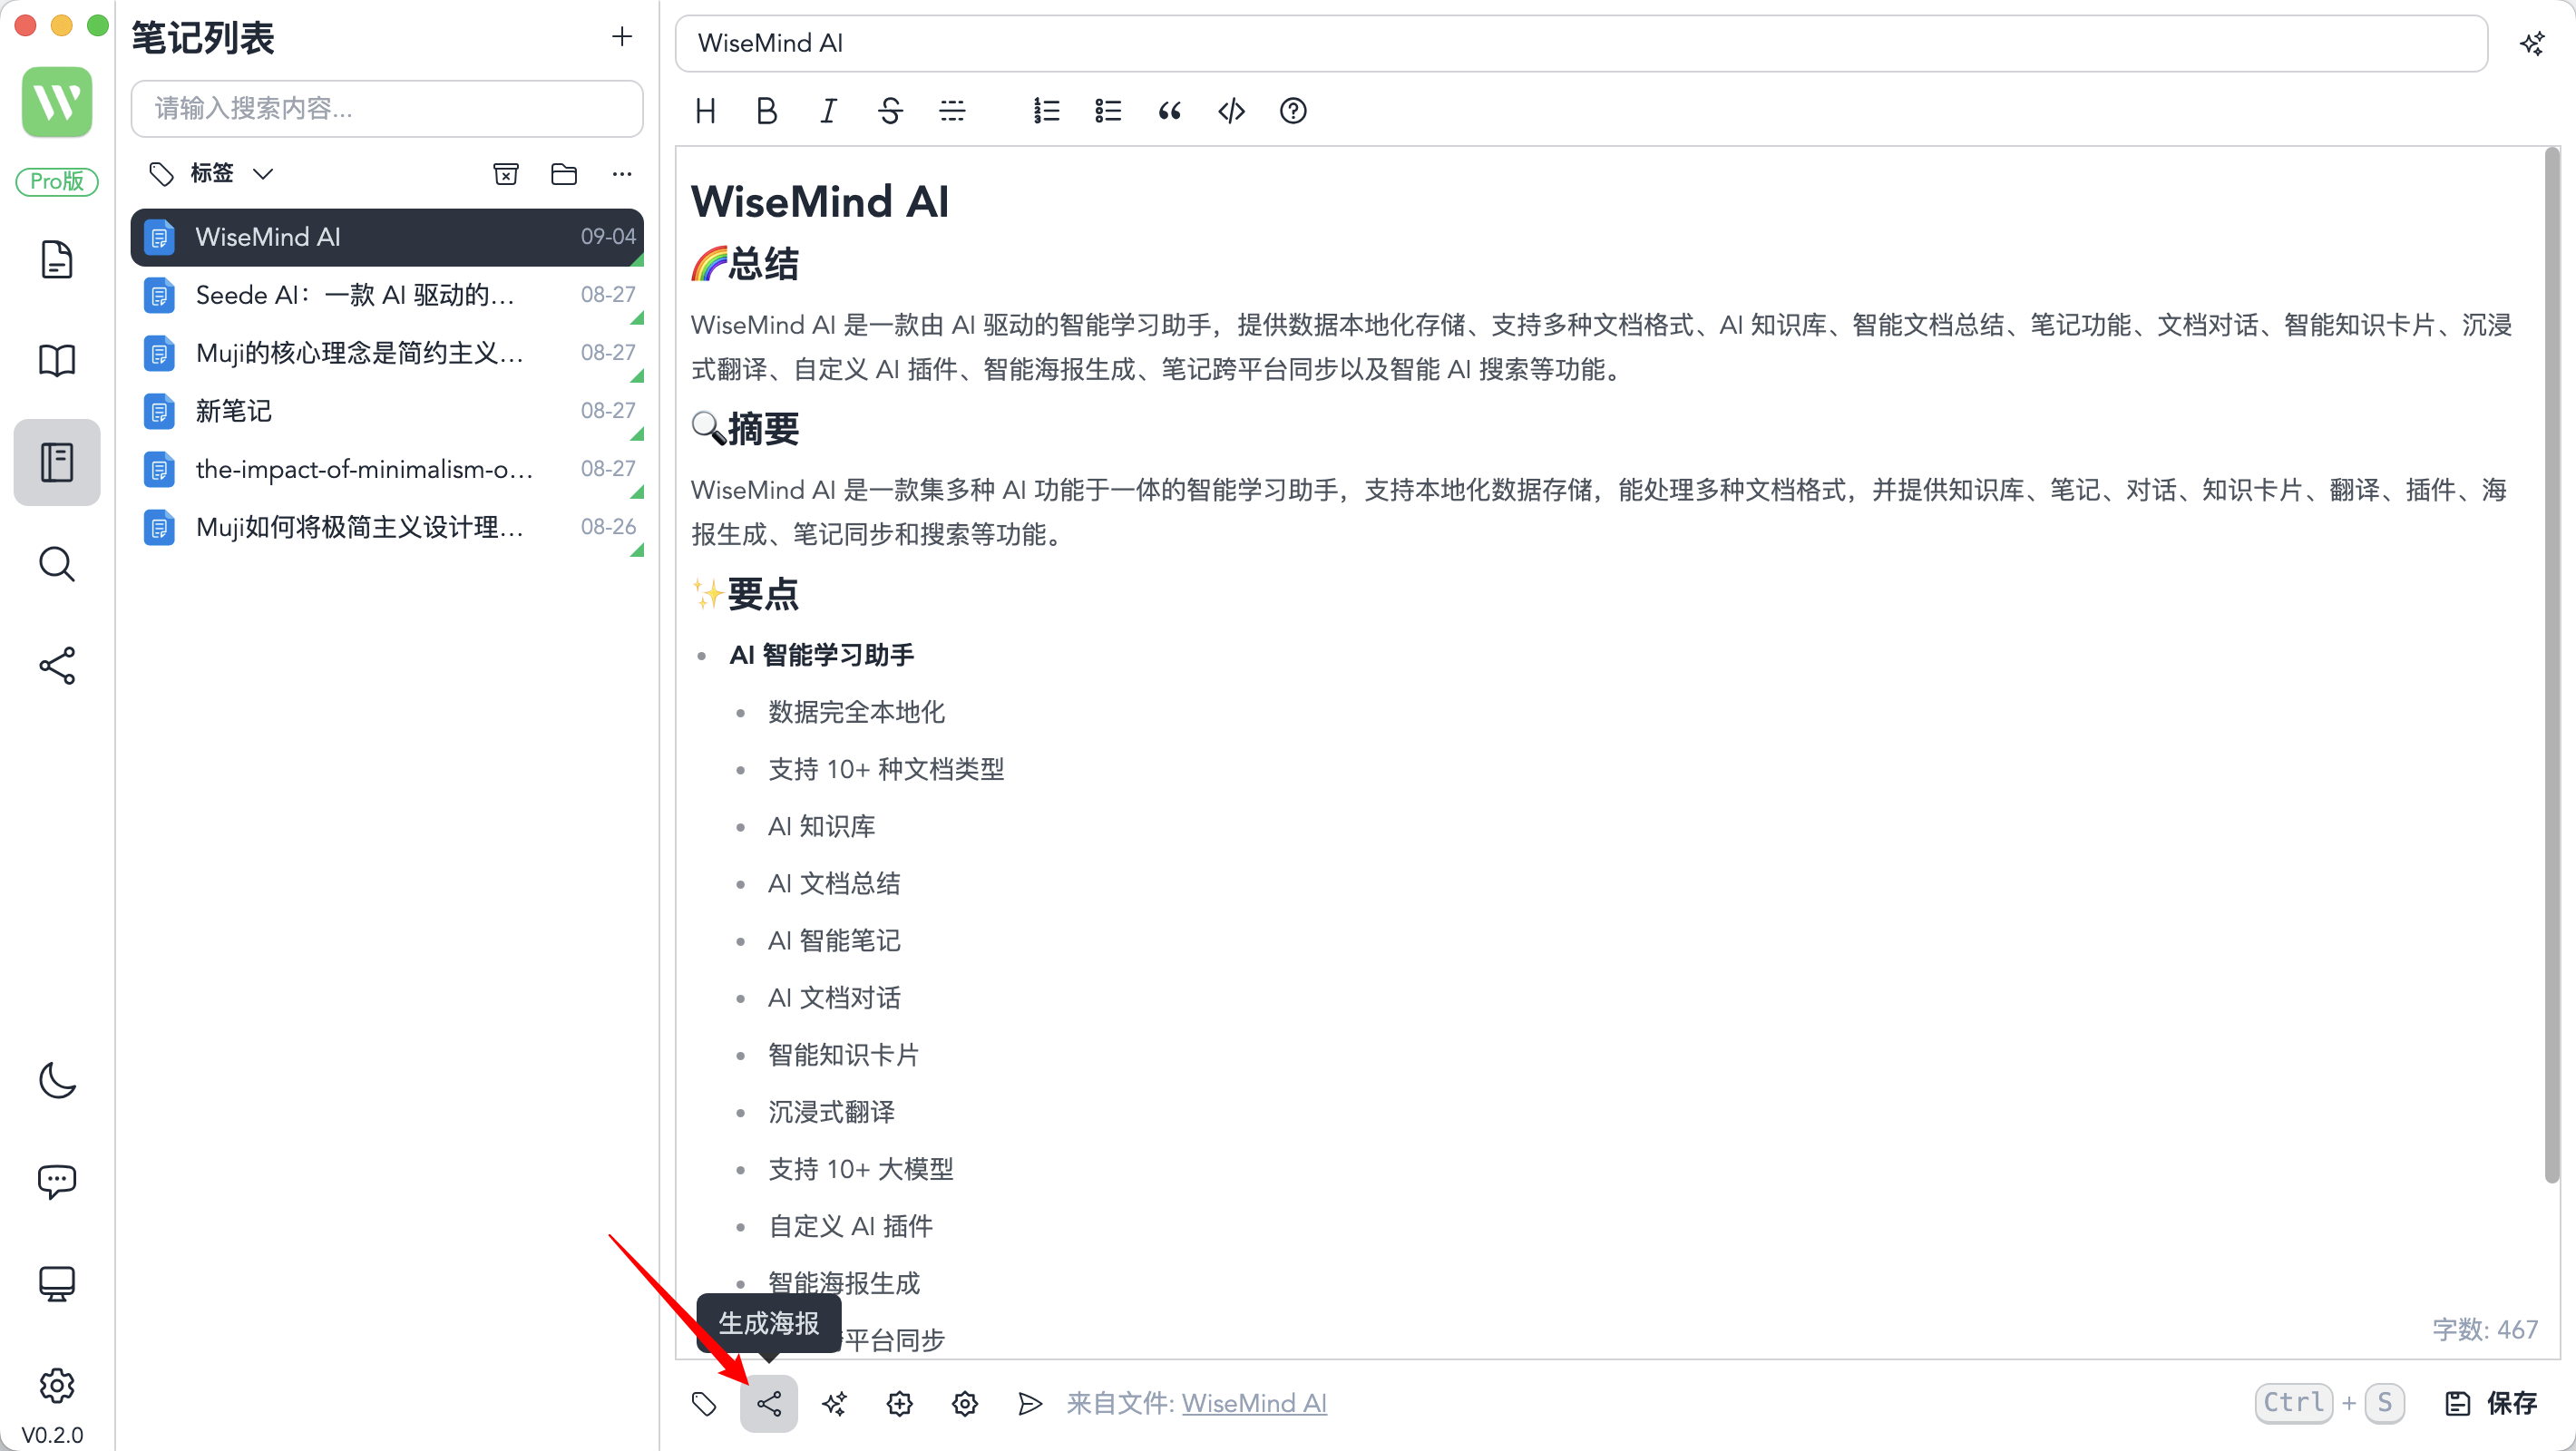Expand the 标签 tag dropdown
The height and width of the screenshot is (1451, 2576).
click(211, 173)
